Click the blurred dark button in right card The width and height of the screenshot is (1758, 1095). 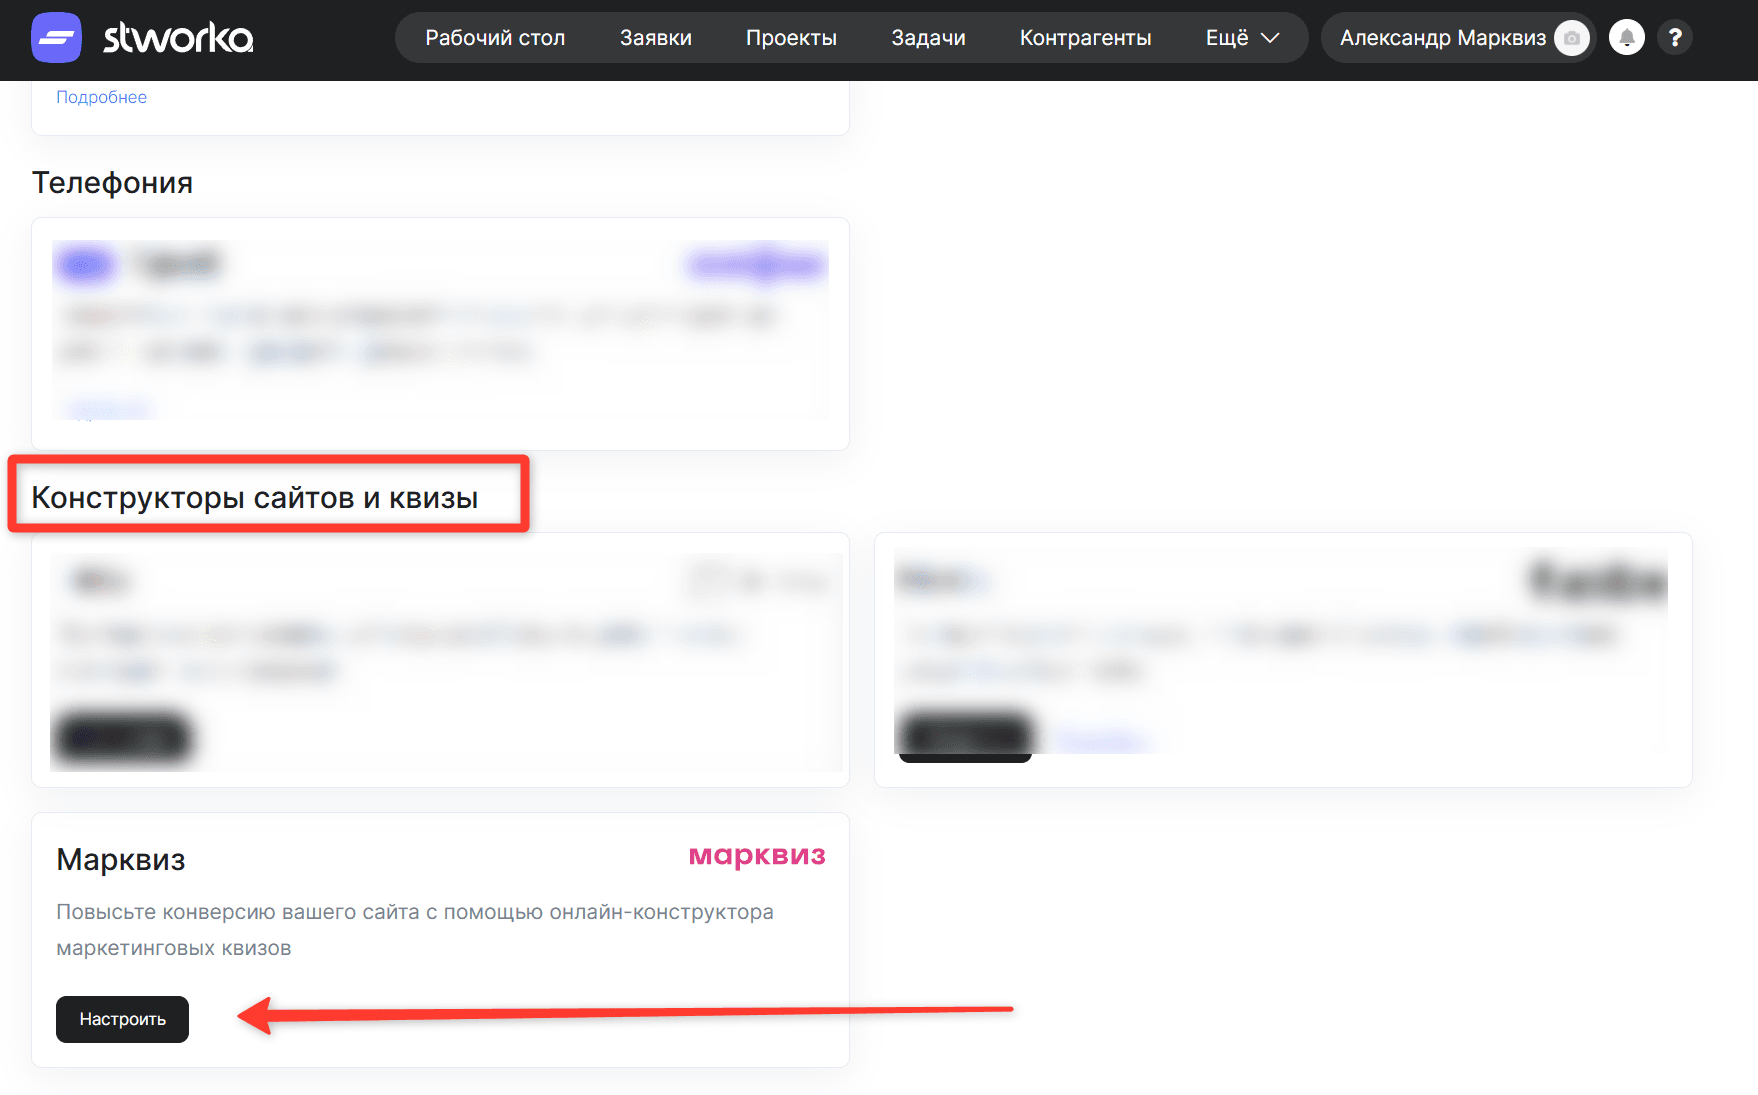(965, 735)
